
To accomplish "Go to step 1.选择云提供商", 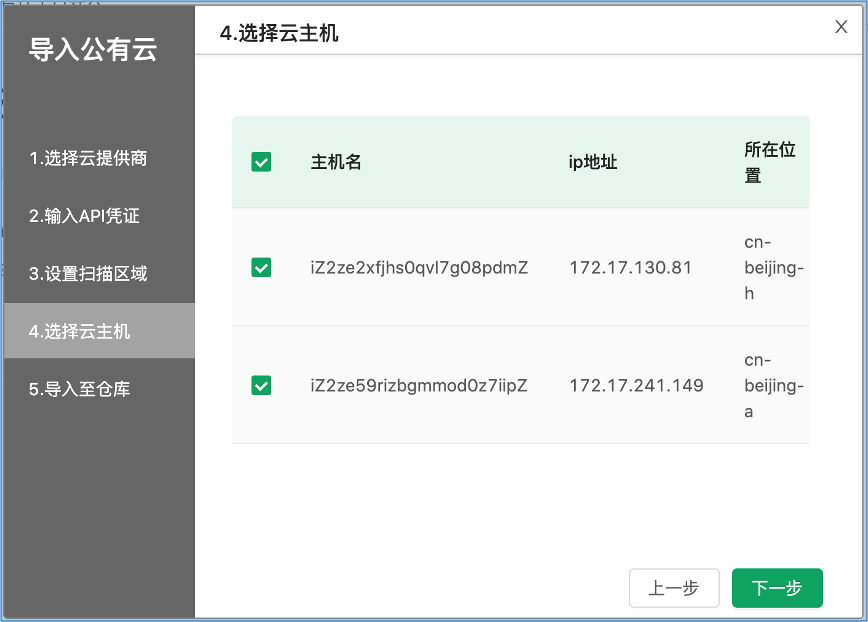I will click(x=88, y=158).
